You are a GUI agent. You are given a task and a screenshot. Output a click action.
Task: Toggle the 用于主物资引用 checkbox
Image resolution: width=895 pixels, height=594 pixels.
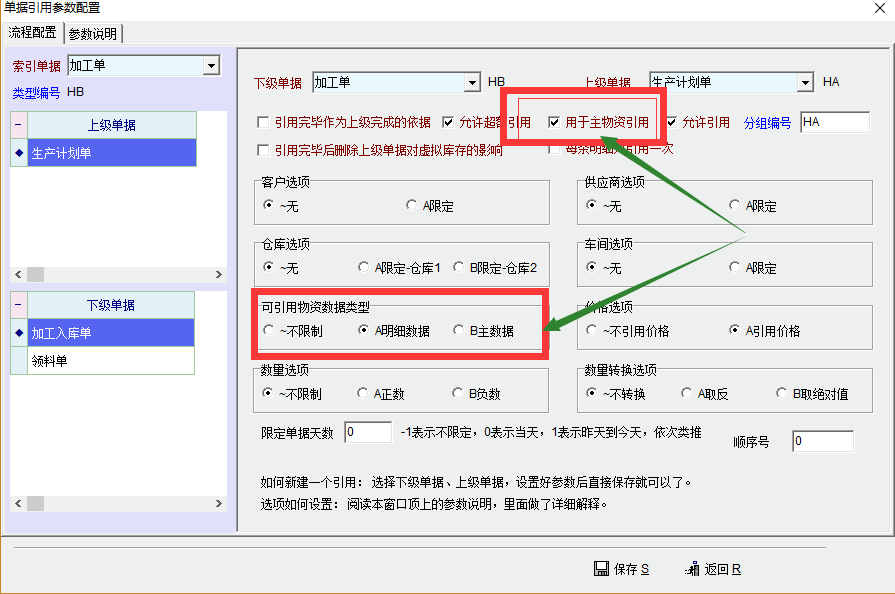tap(554, 123)
